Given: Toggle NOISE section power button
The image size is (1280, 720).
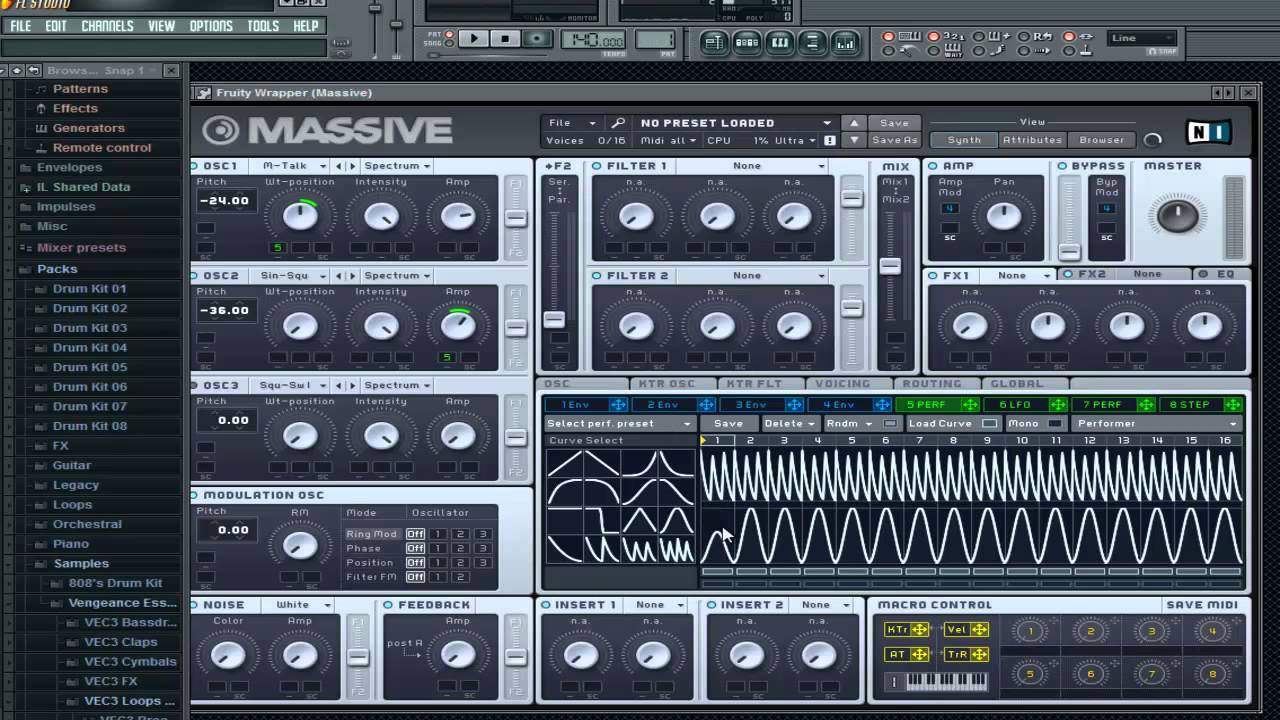Looking at the screenshot, I should pos(194,605).
